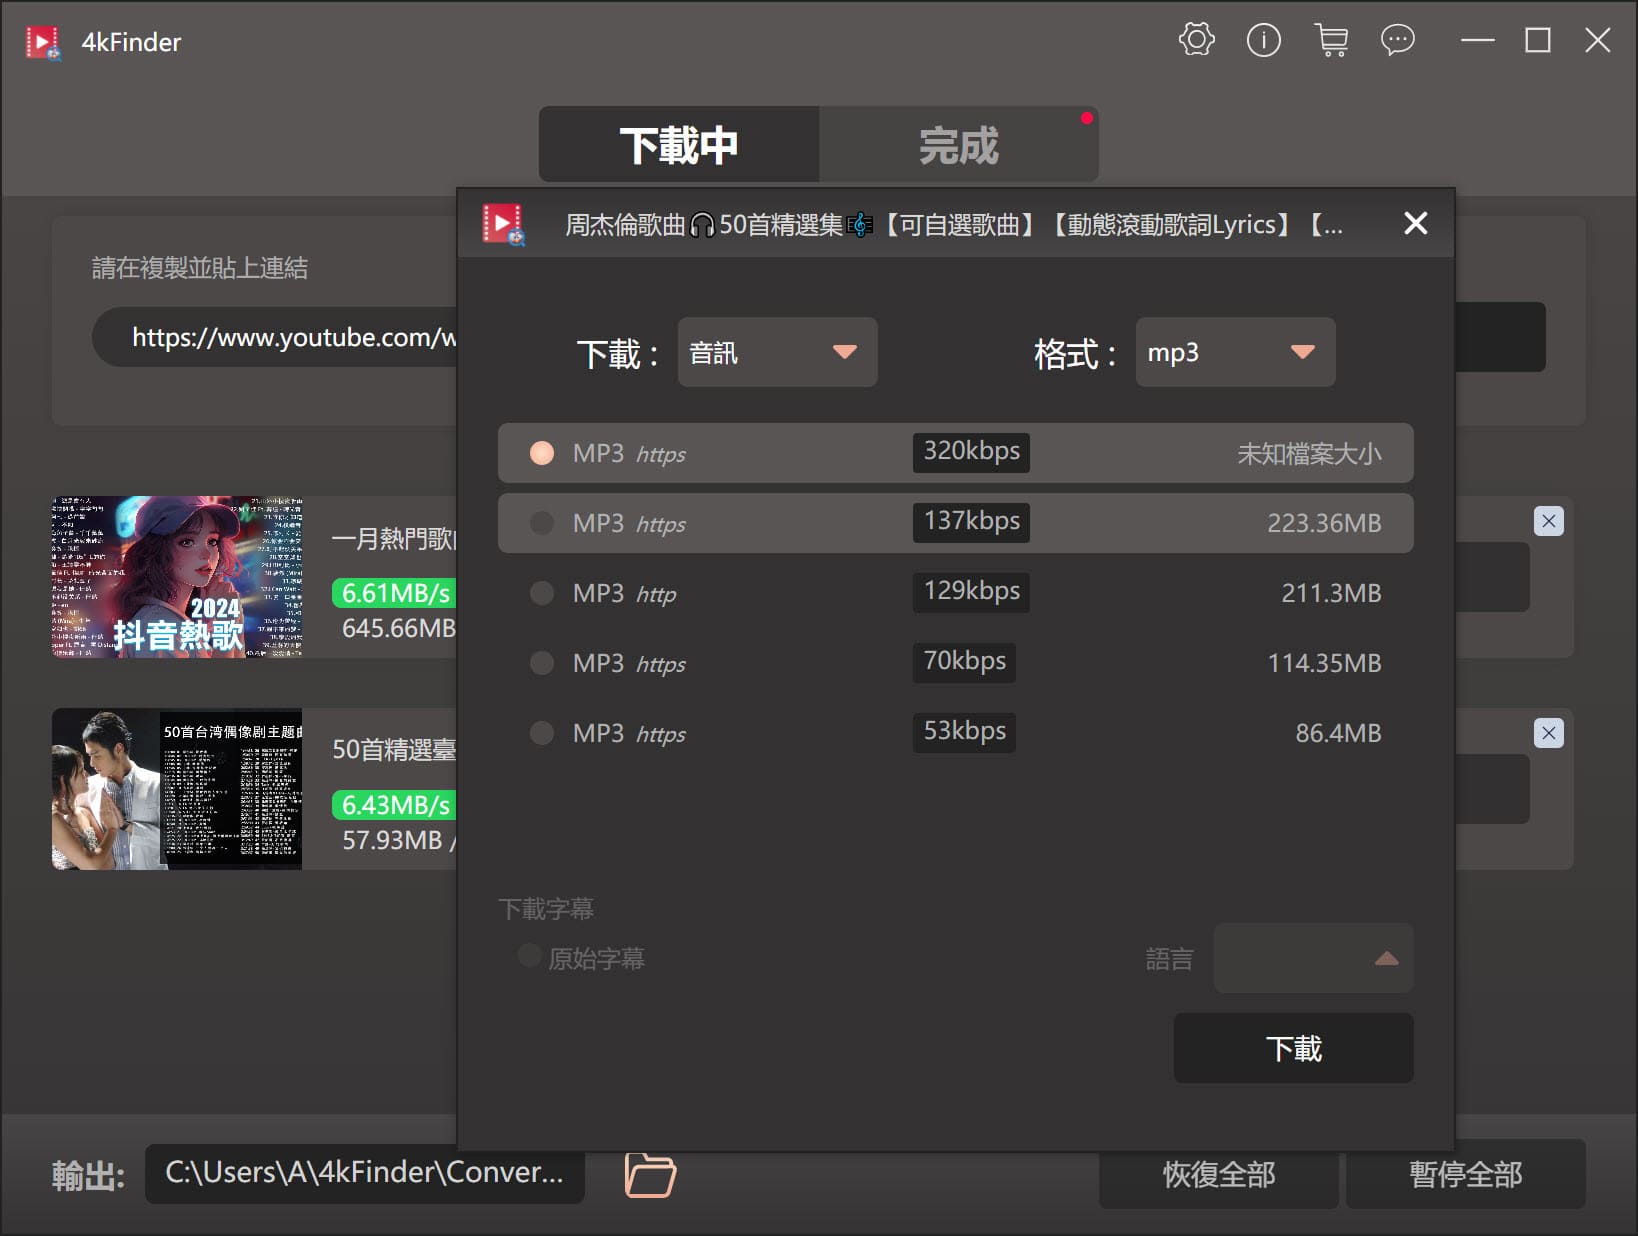Click the 320kbps bitrate label

click(971, 451)
